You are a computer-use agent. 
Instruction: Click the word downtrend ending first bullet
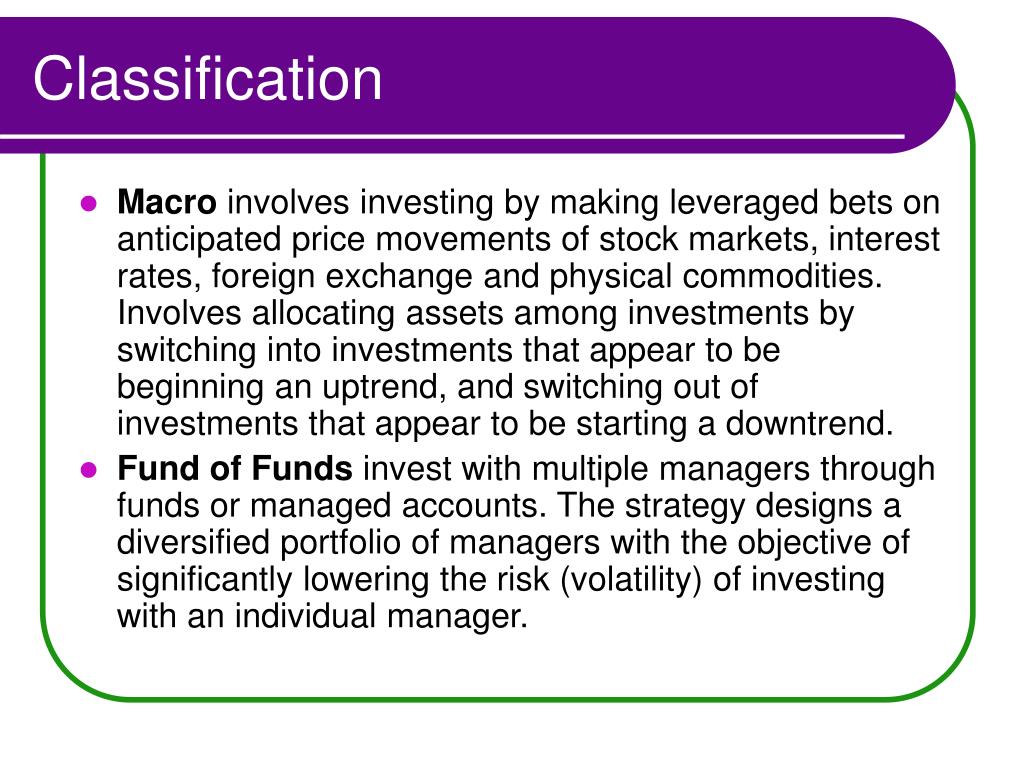coord(809,423)
